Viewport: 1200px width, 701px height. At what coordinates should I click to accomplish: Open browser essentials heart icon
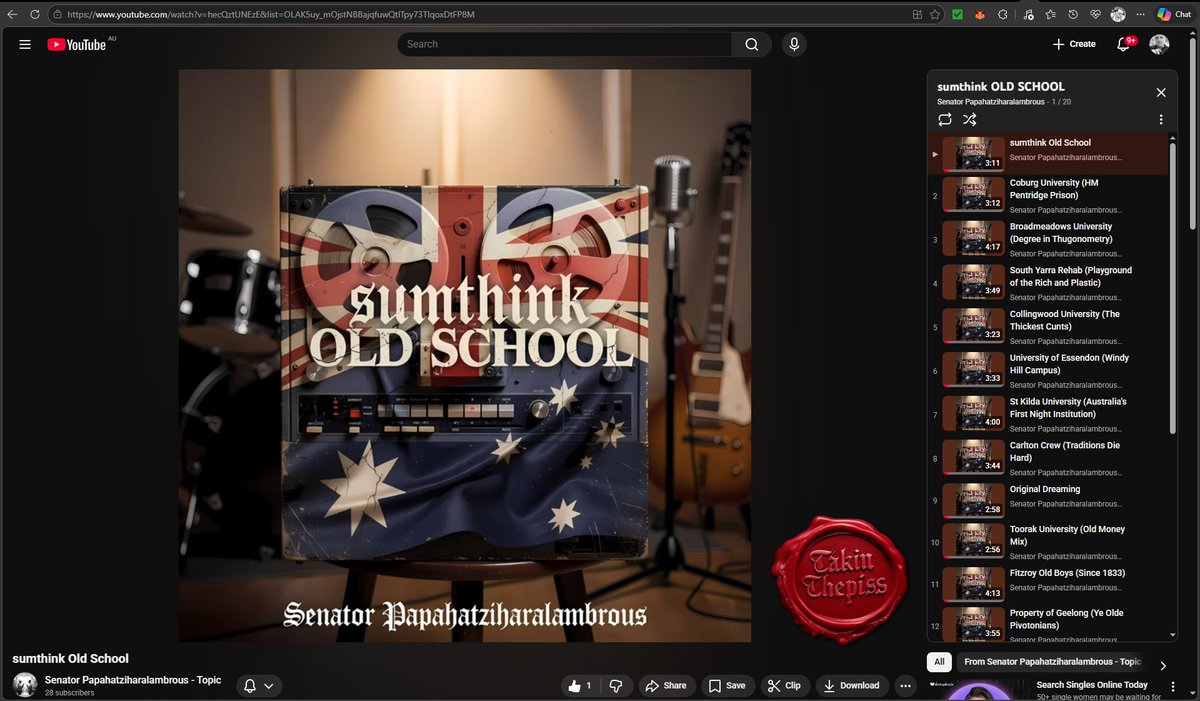1096,15
